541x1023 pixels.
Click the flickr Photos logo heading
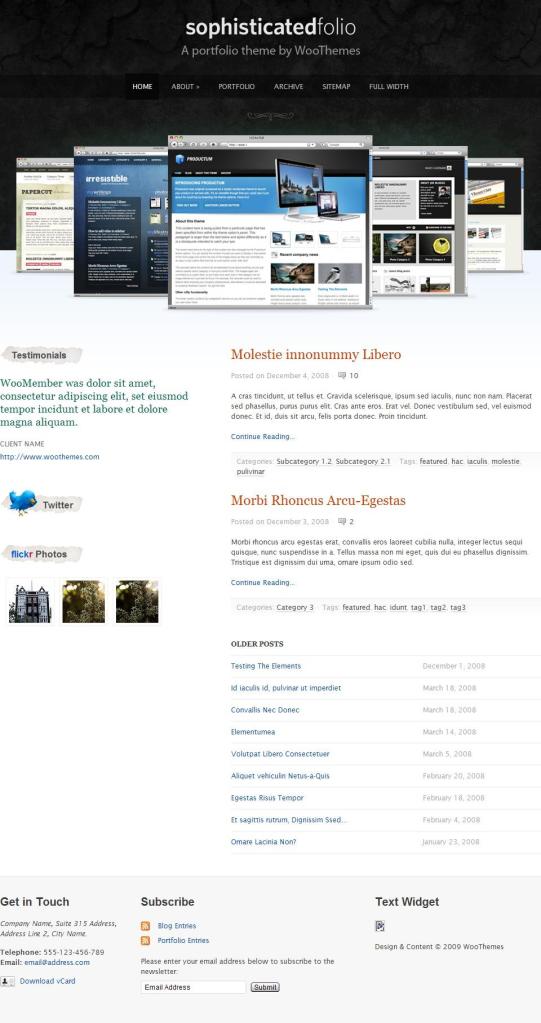pos(39,554)
